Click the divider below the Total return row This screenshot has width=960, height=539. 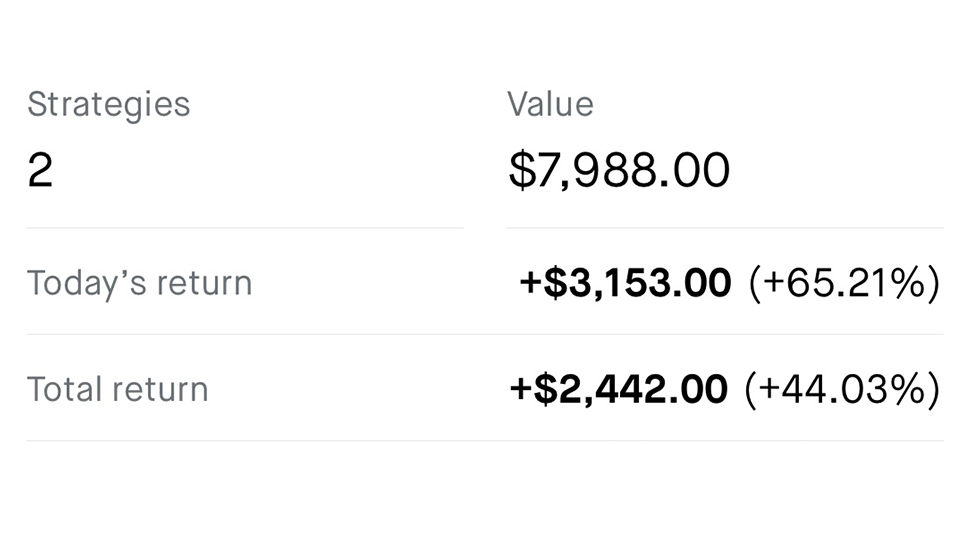click(x=485, y=440)
